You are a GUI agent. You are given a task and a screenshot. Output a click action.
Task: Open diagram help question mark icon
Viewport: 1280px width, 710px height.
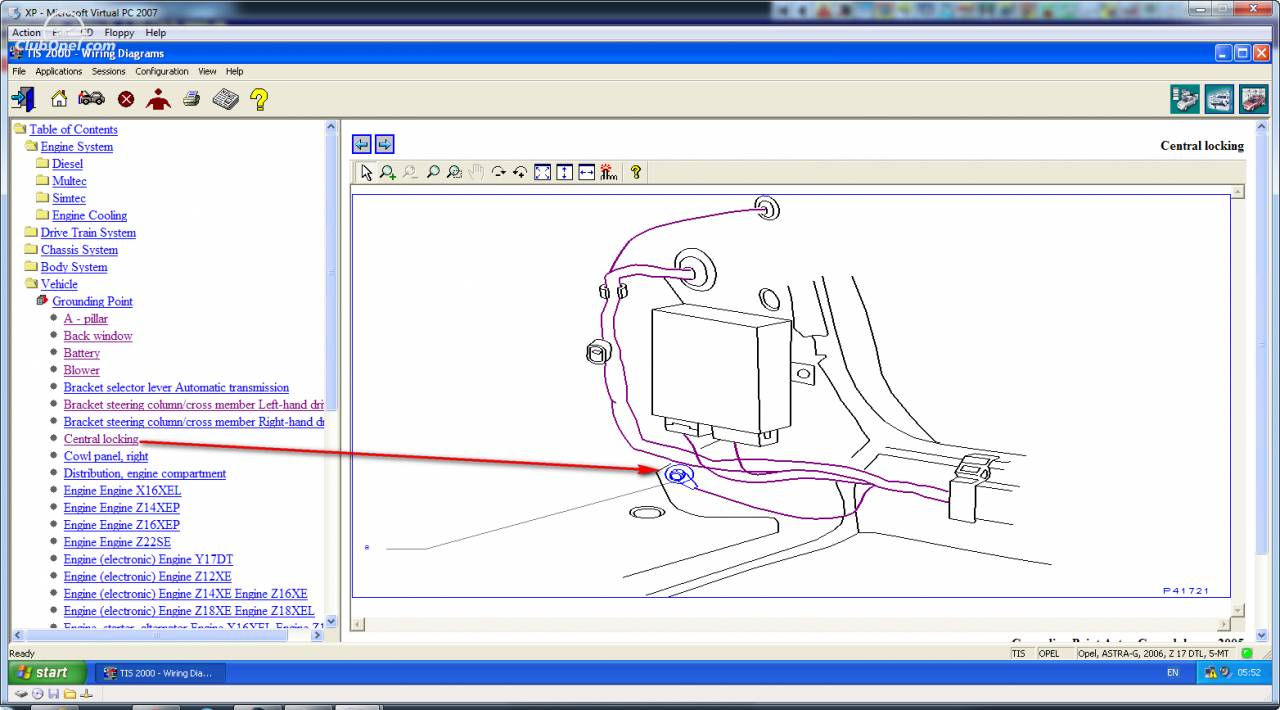pyautogui.click(x=635, y=172)
